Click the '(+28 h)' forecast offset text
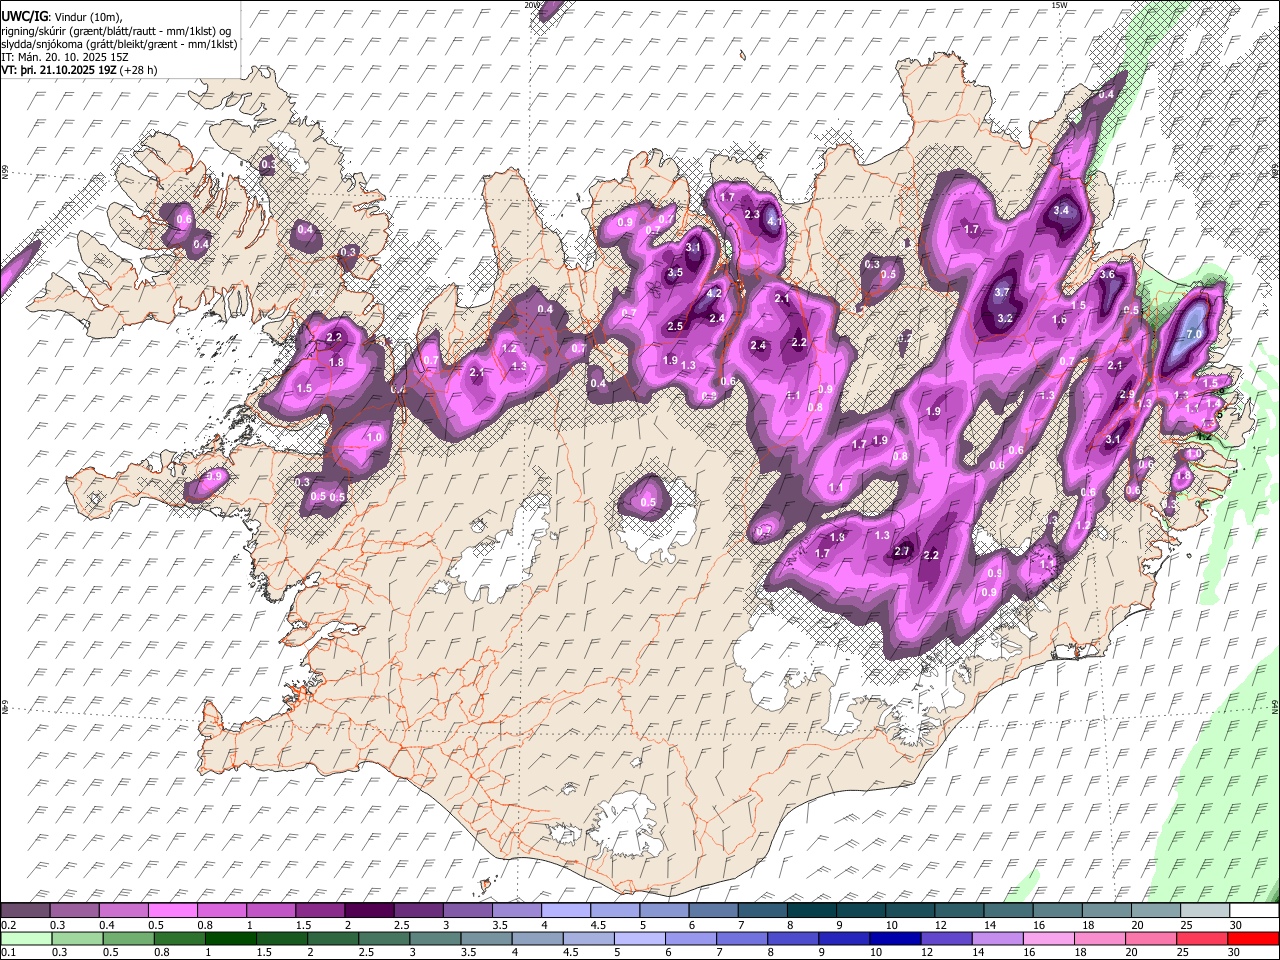Screen dimensions: 1280x960 click(x=139, y=70)
